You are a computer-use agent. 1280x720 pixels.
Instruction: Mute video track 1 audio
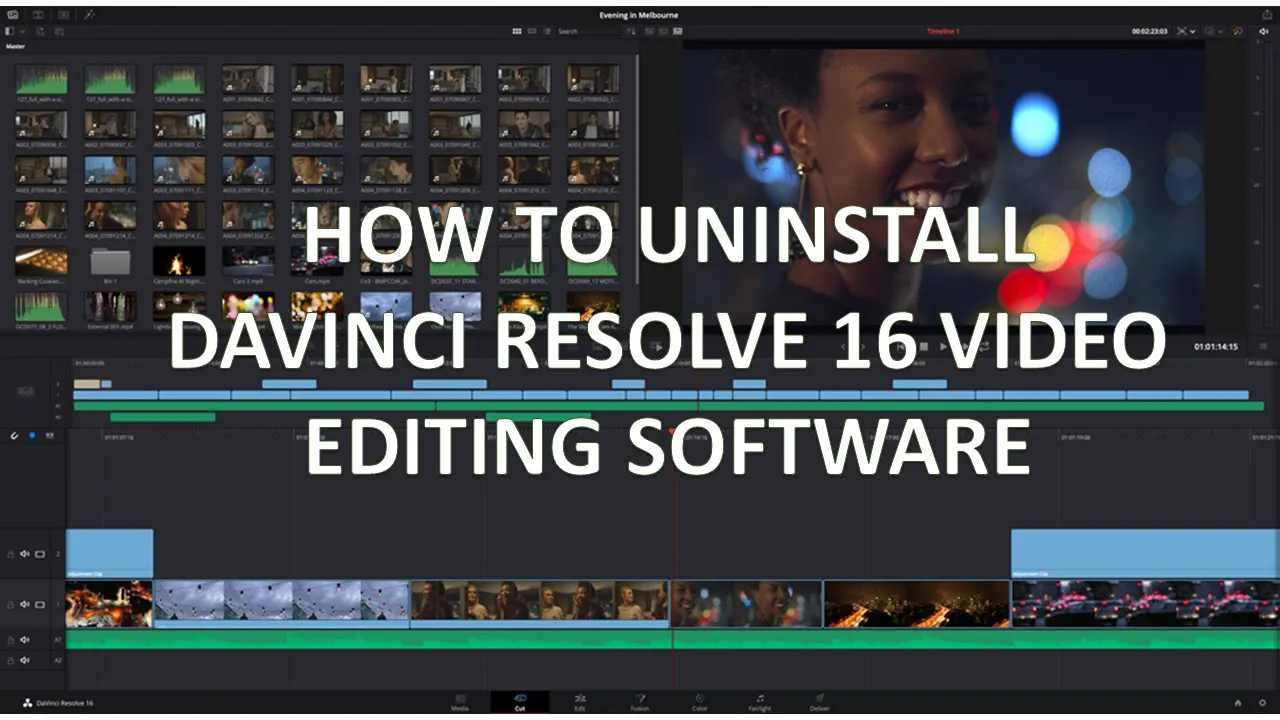[x=25, y=604]
